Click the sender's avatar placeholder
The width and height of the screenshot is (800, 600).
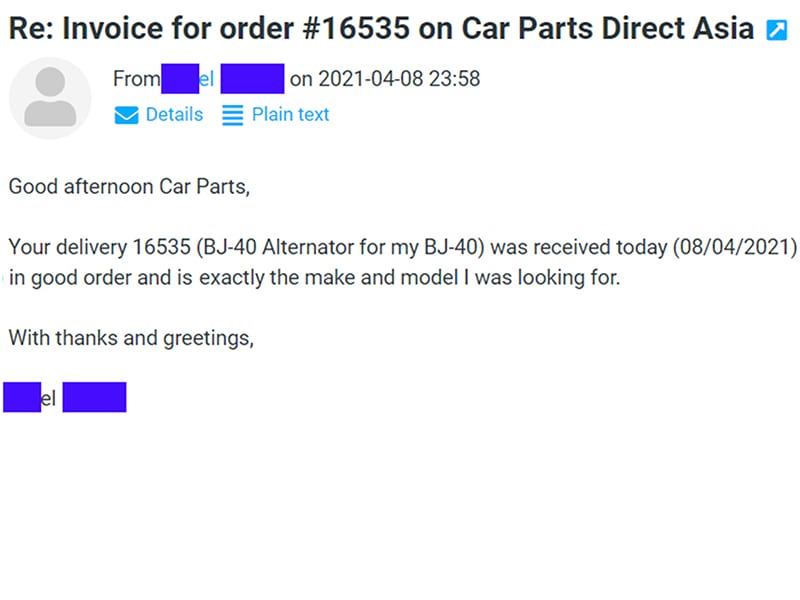pyautogui.click(x=50, y=98)
